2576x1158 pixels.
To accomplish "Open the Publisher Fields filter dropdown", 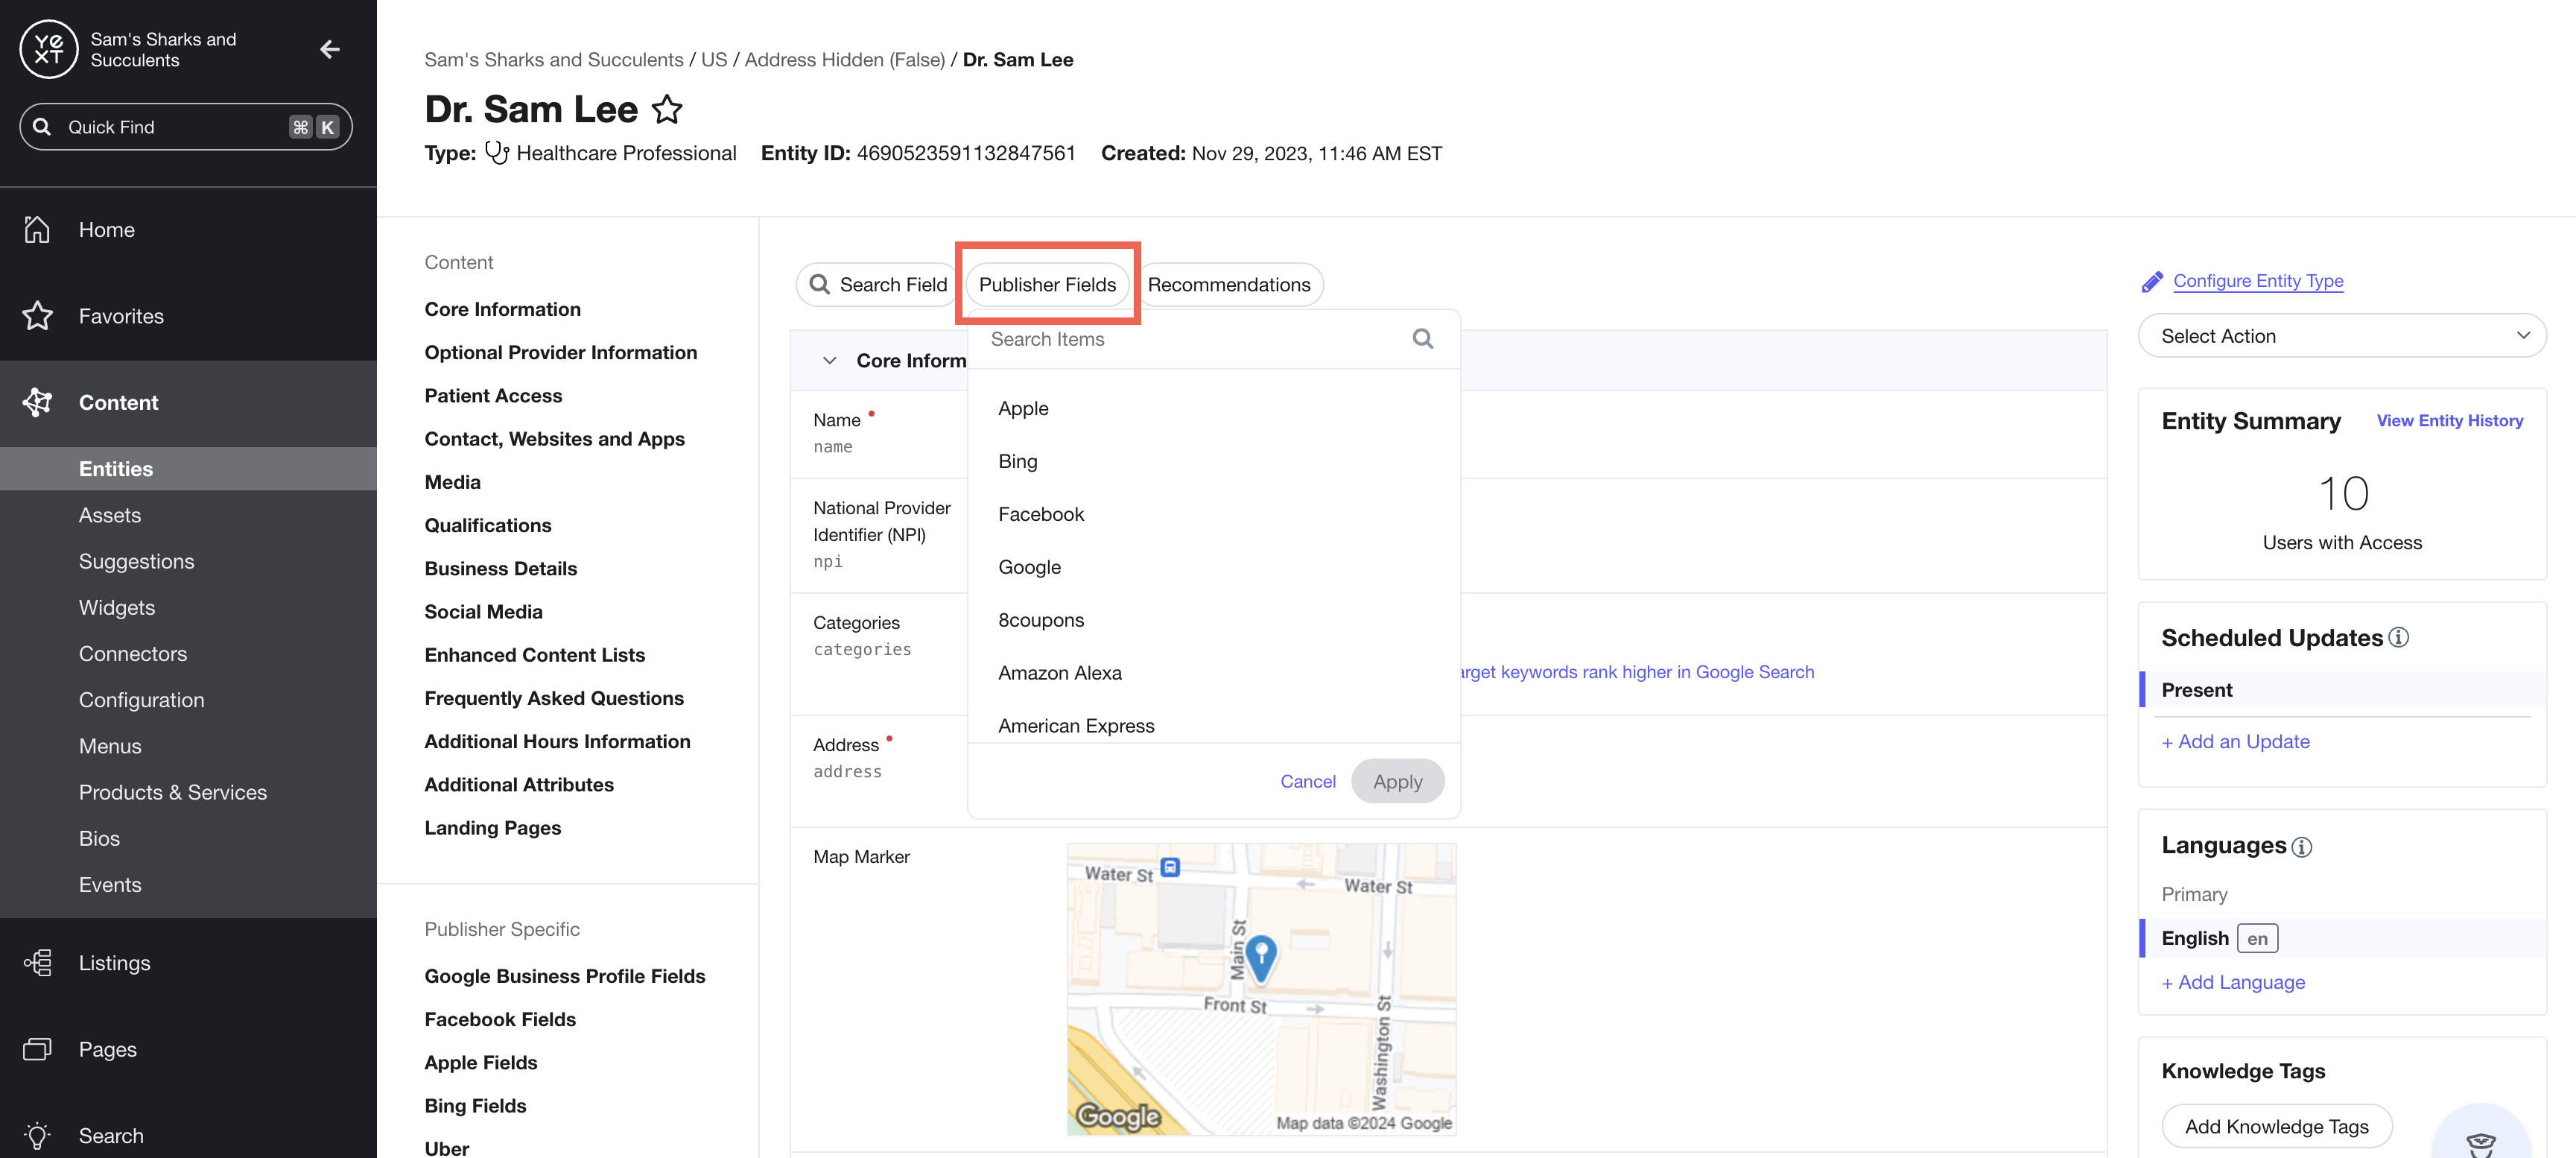I will [1046, 285].
